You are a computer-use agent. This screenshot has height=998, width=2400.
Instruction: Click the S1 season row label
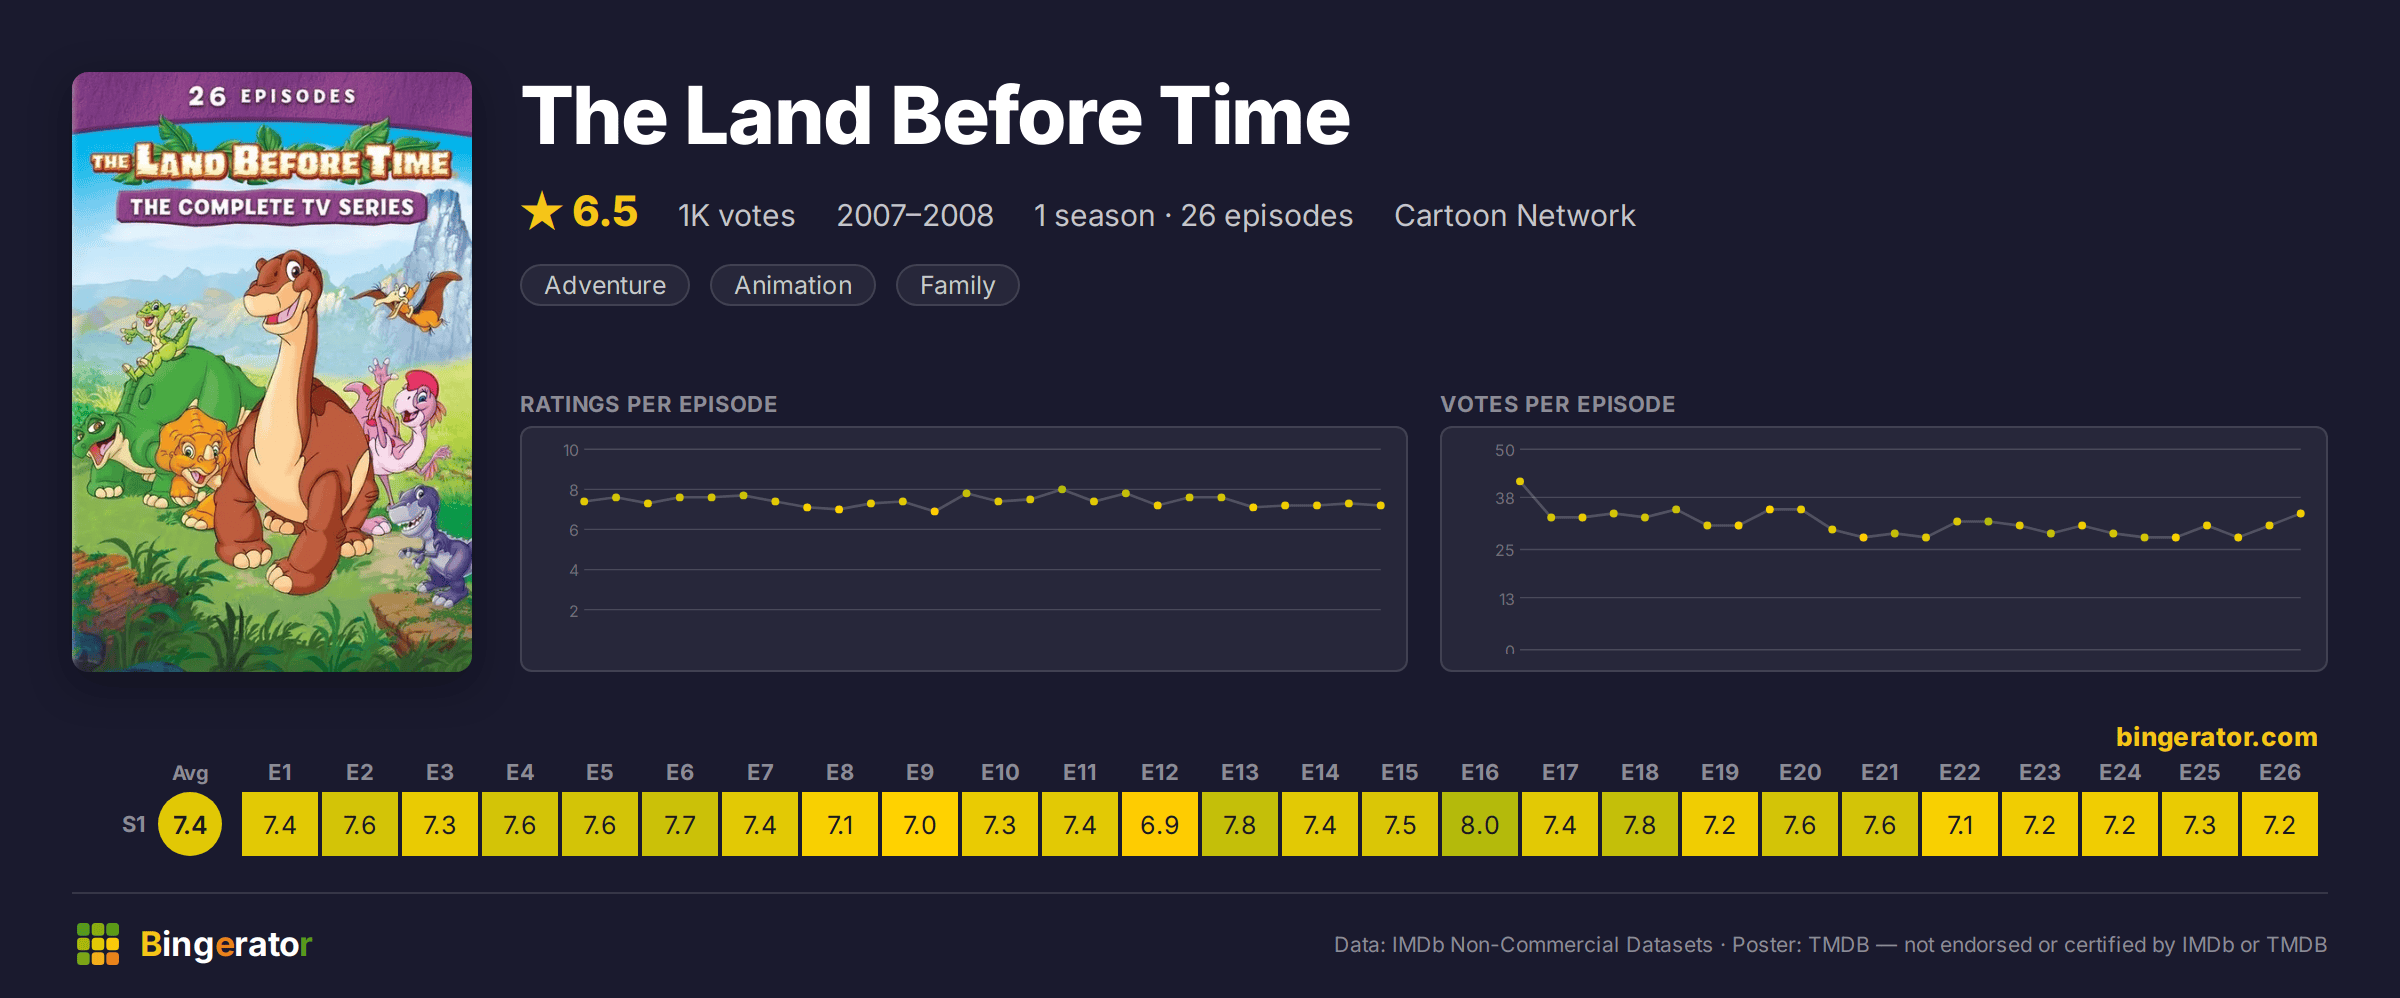pyautogui.click(x=134, y=824)
